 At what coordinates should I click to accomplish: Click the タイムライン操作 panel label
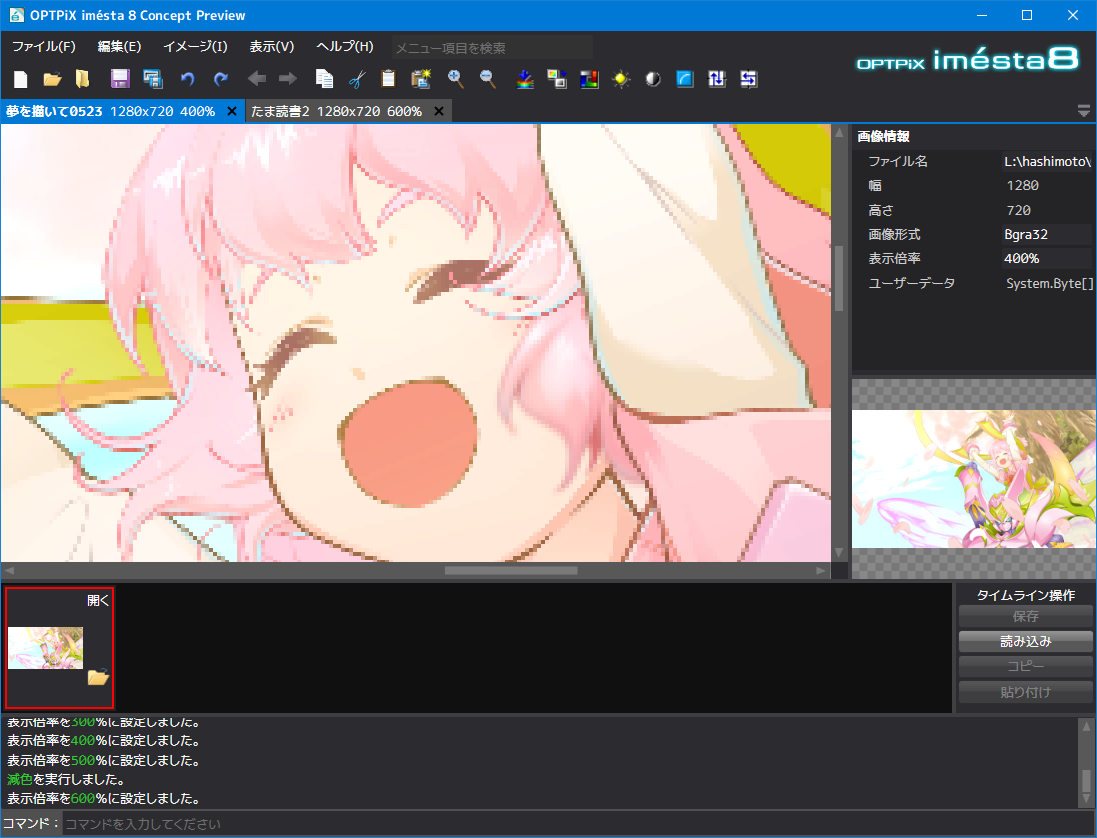pos(1026,595)
